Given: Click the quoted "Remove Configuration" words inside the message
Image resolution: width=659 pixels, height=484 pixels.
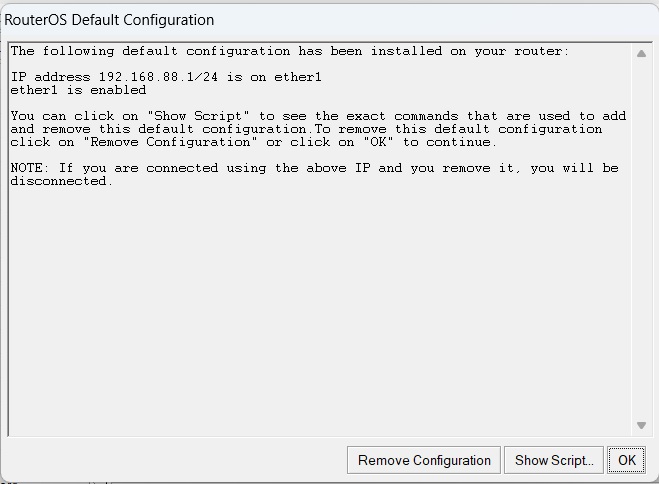Looking at the screenshot, I should pyautogui.click(x=170, y=142).
